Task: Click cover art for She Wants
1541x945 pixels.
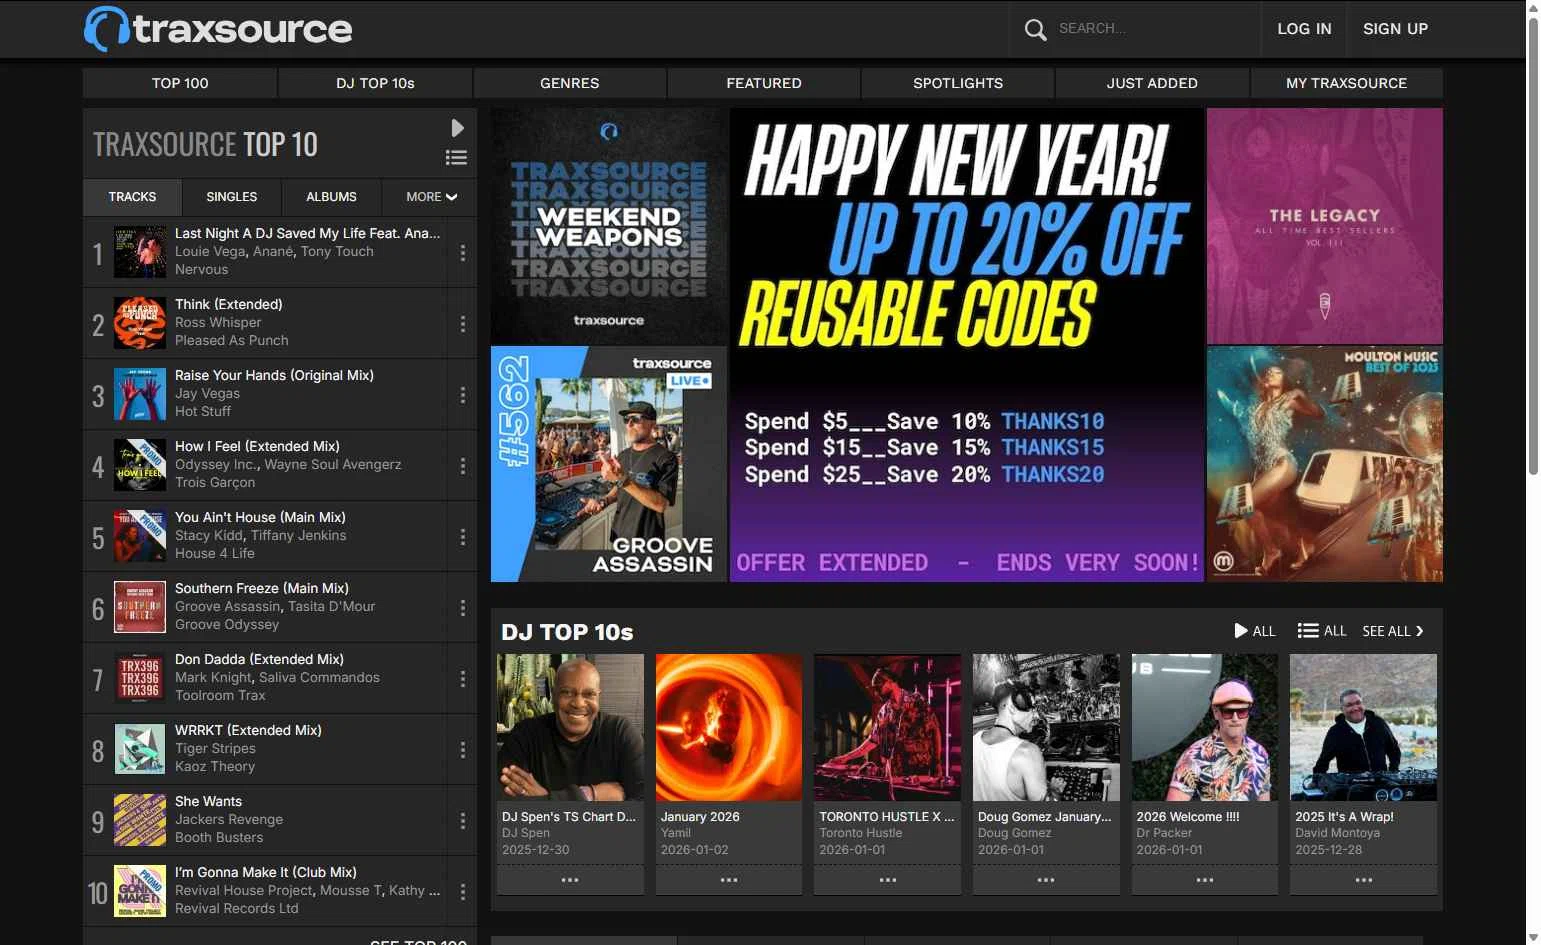Action: click(x=140, y=820)
